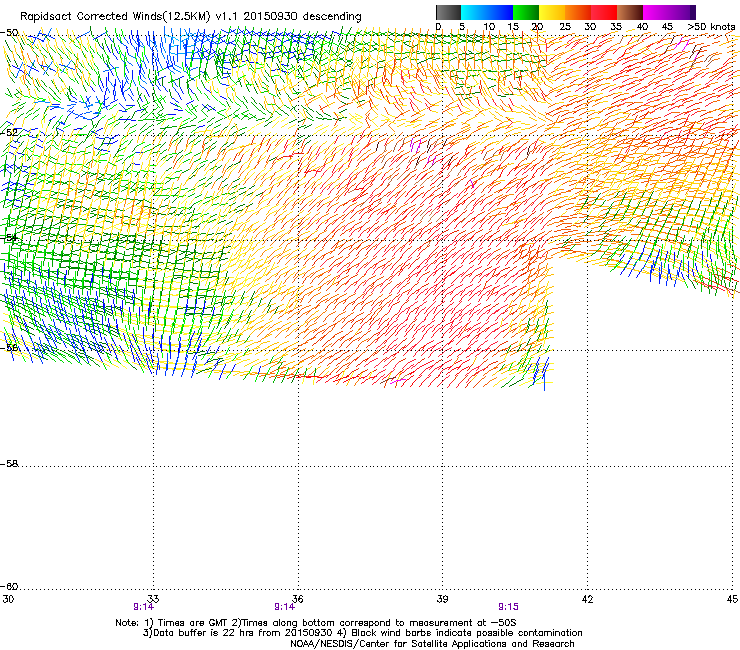Click the '36' longitude axis label

tap(297, 599)
